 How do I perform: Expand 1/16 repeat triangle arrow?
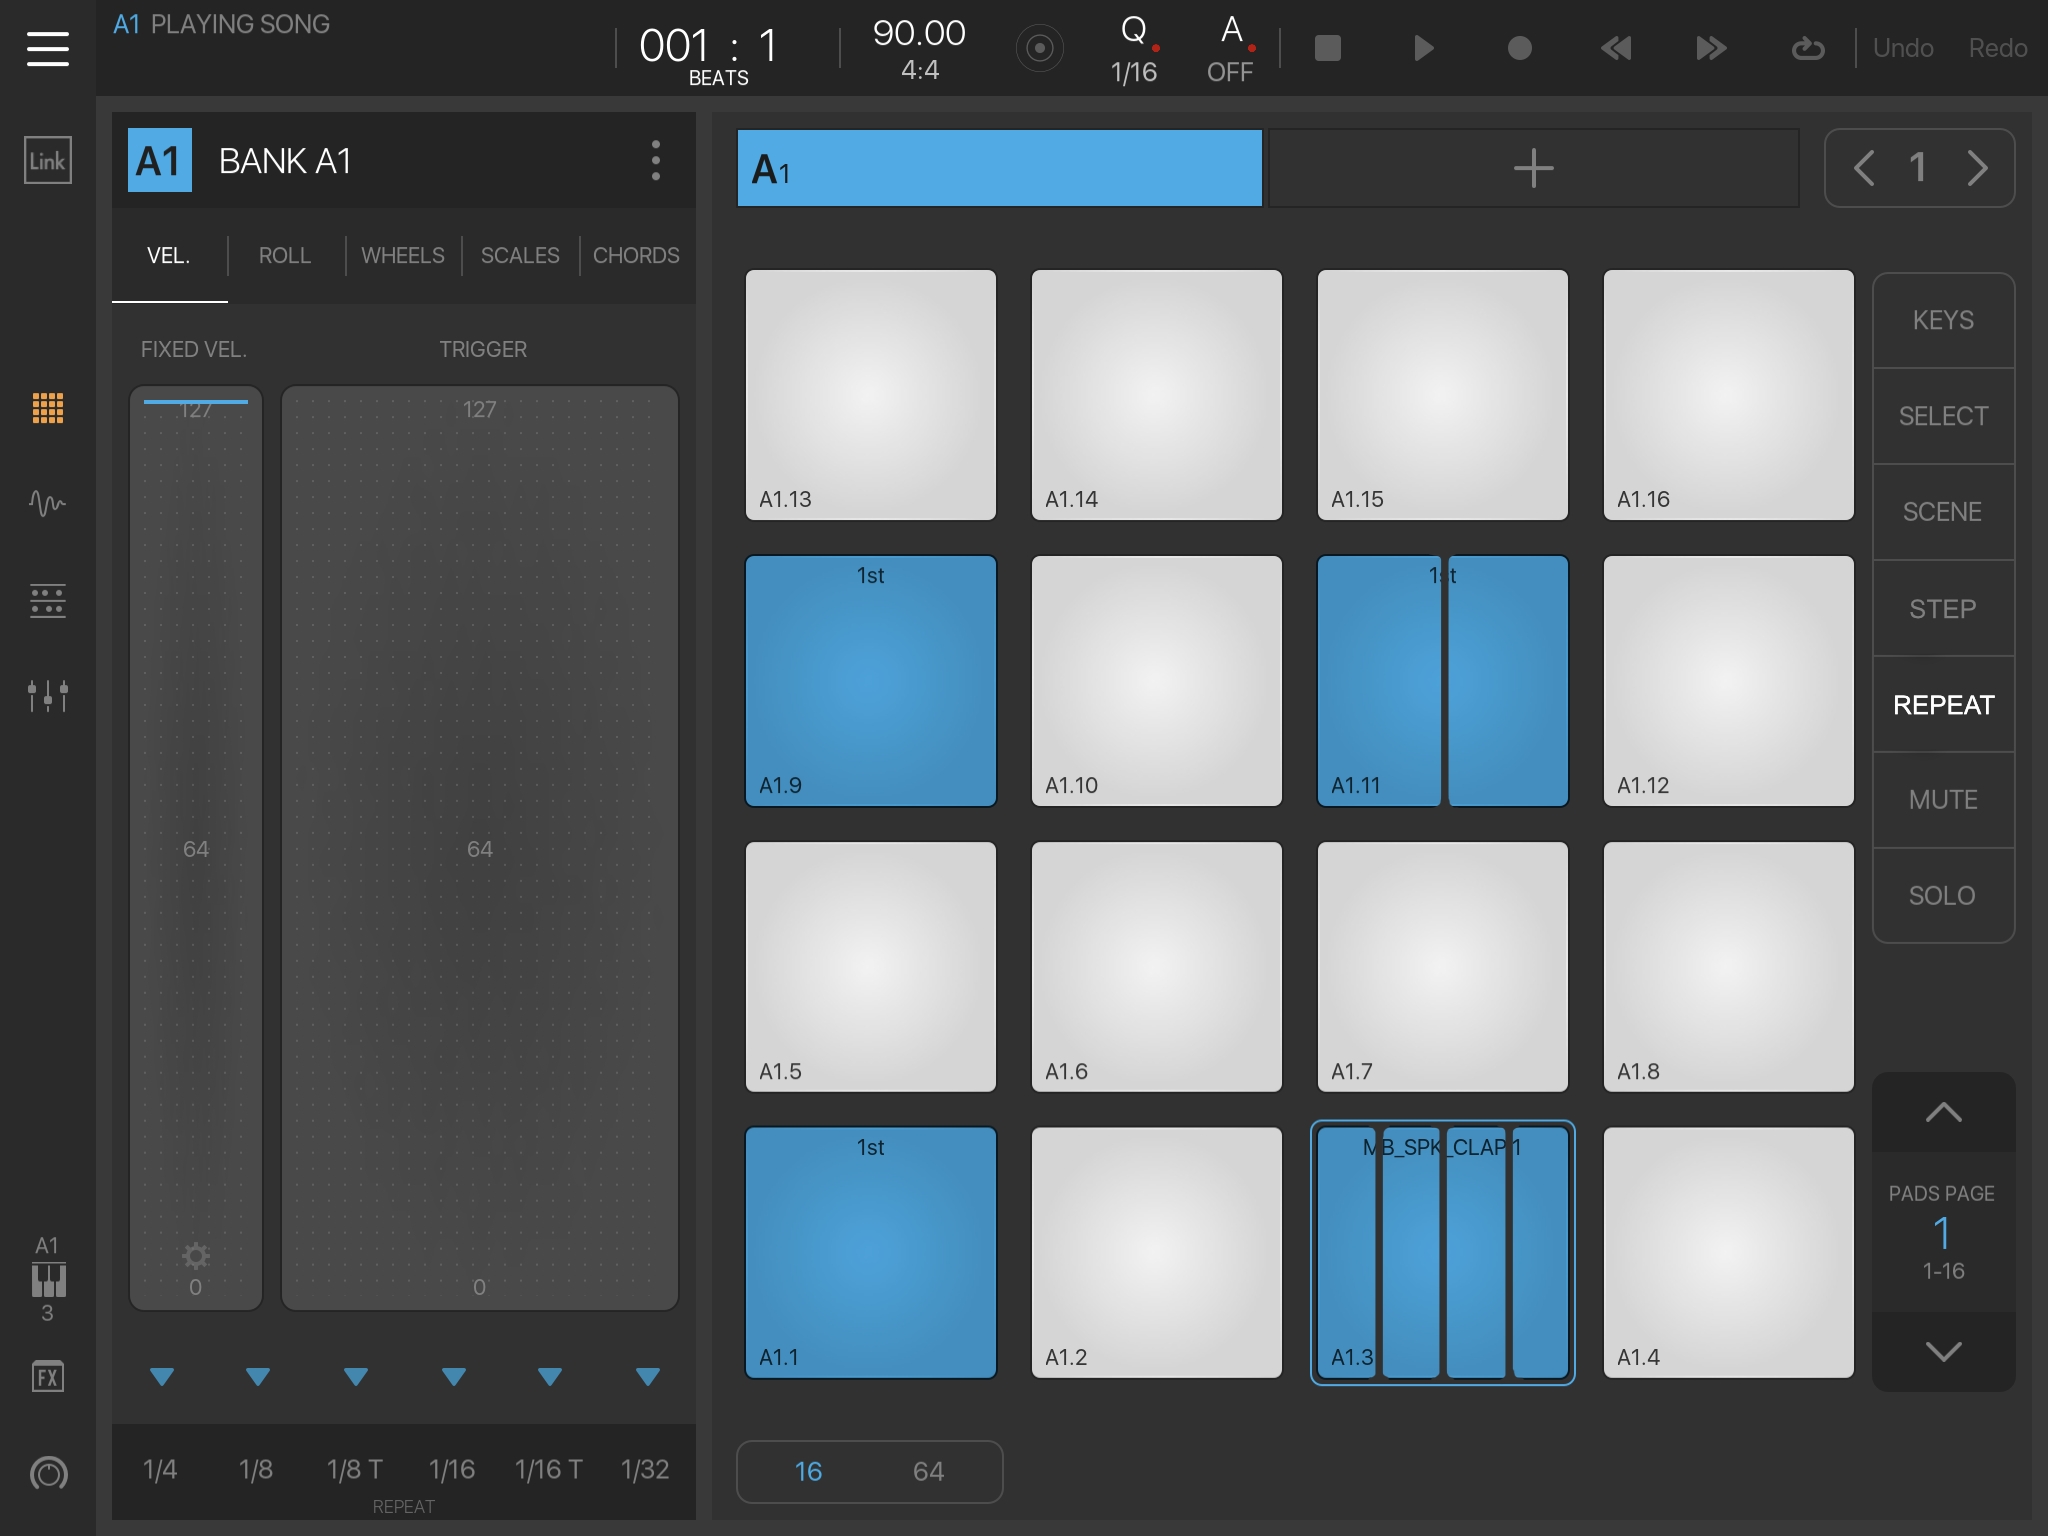click(454, 1377)
